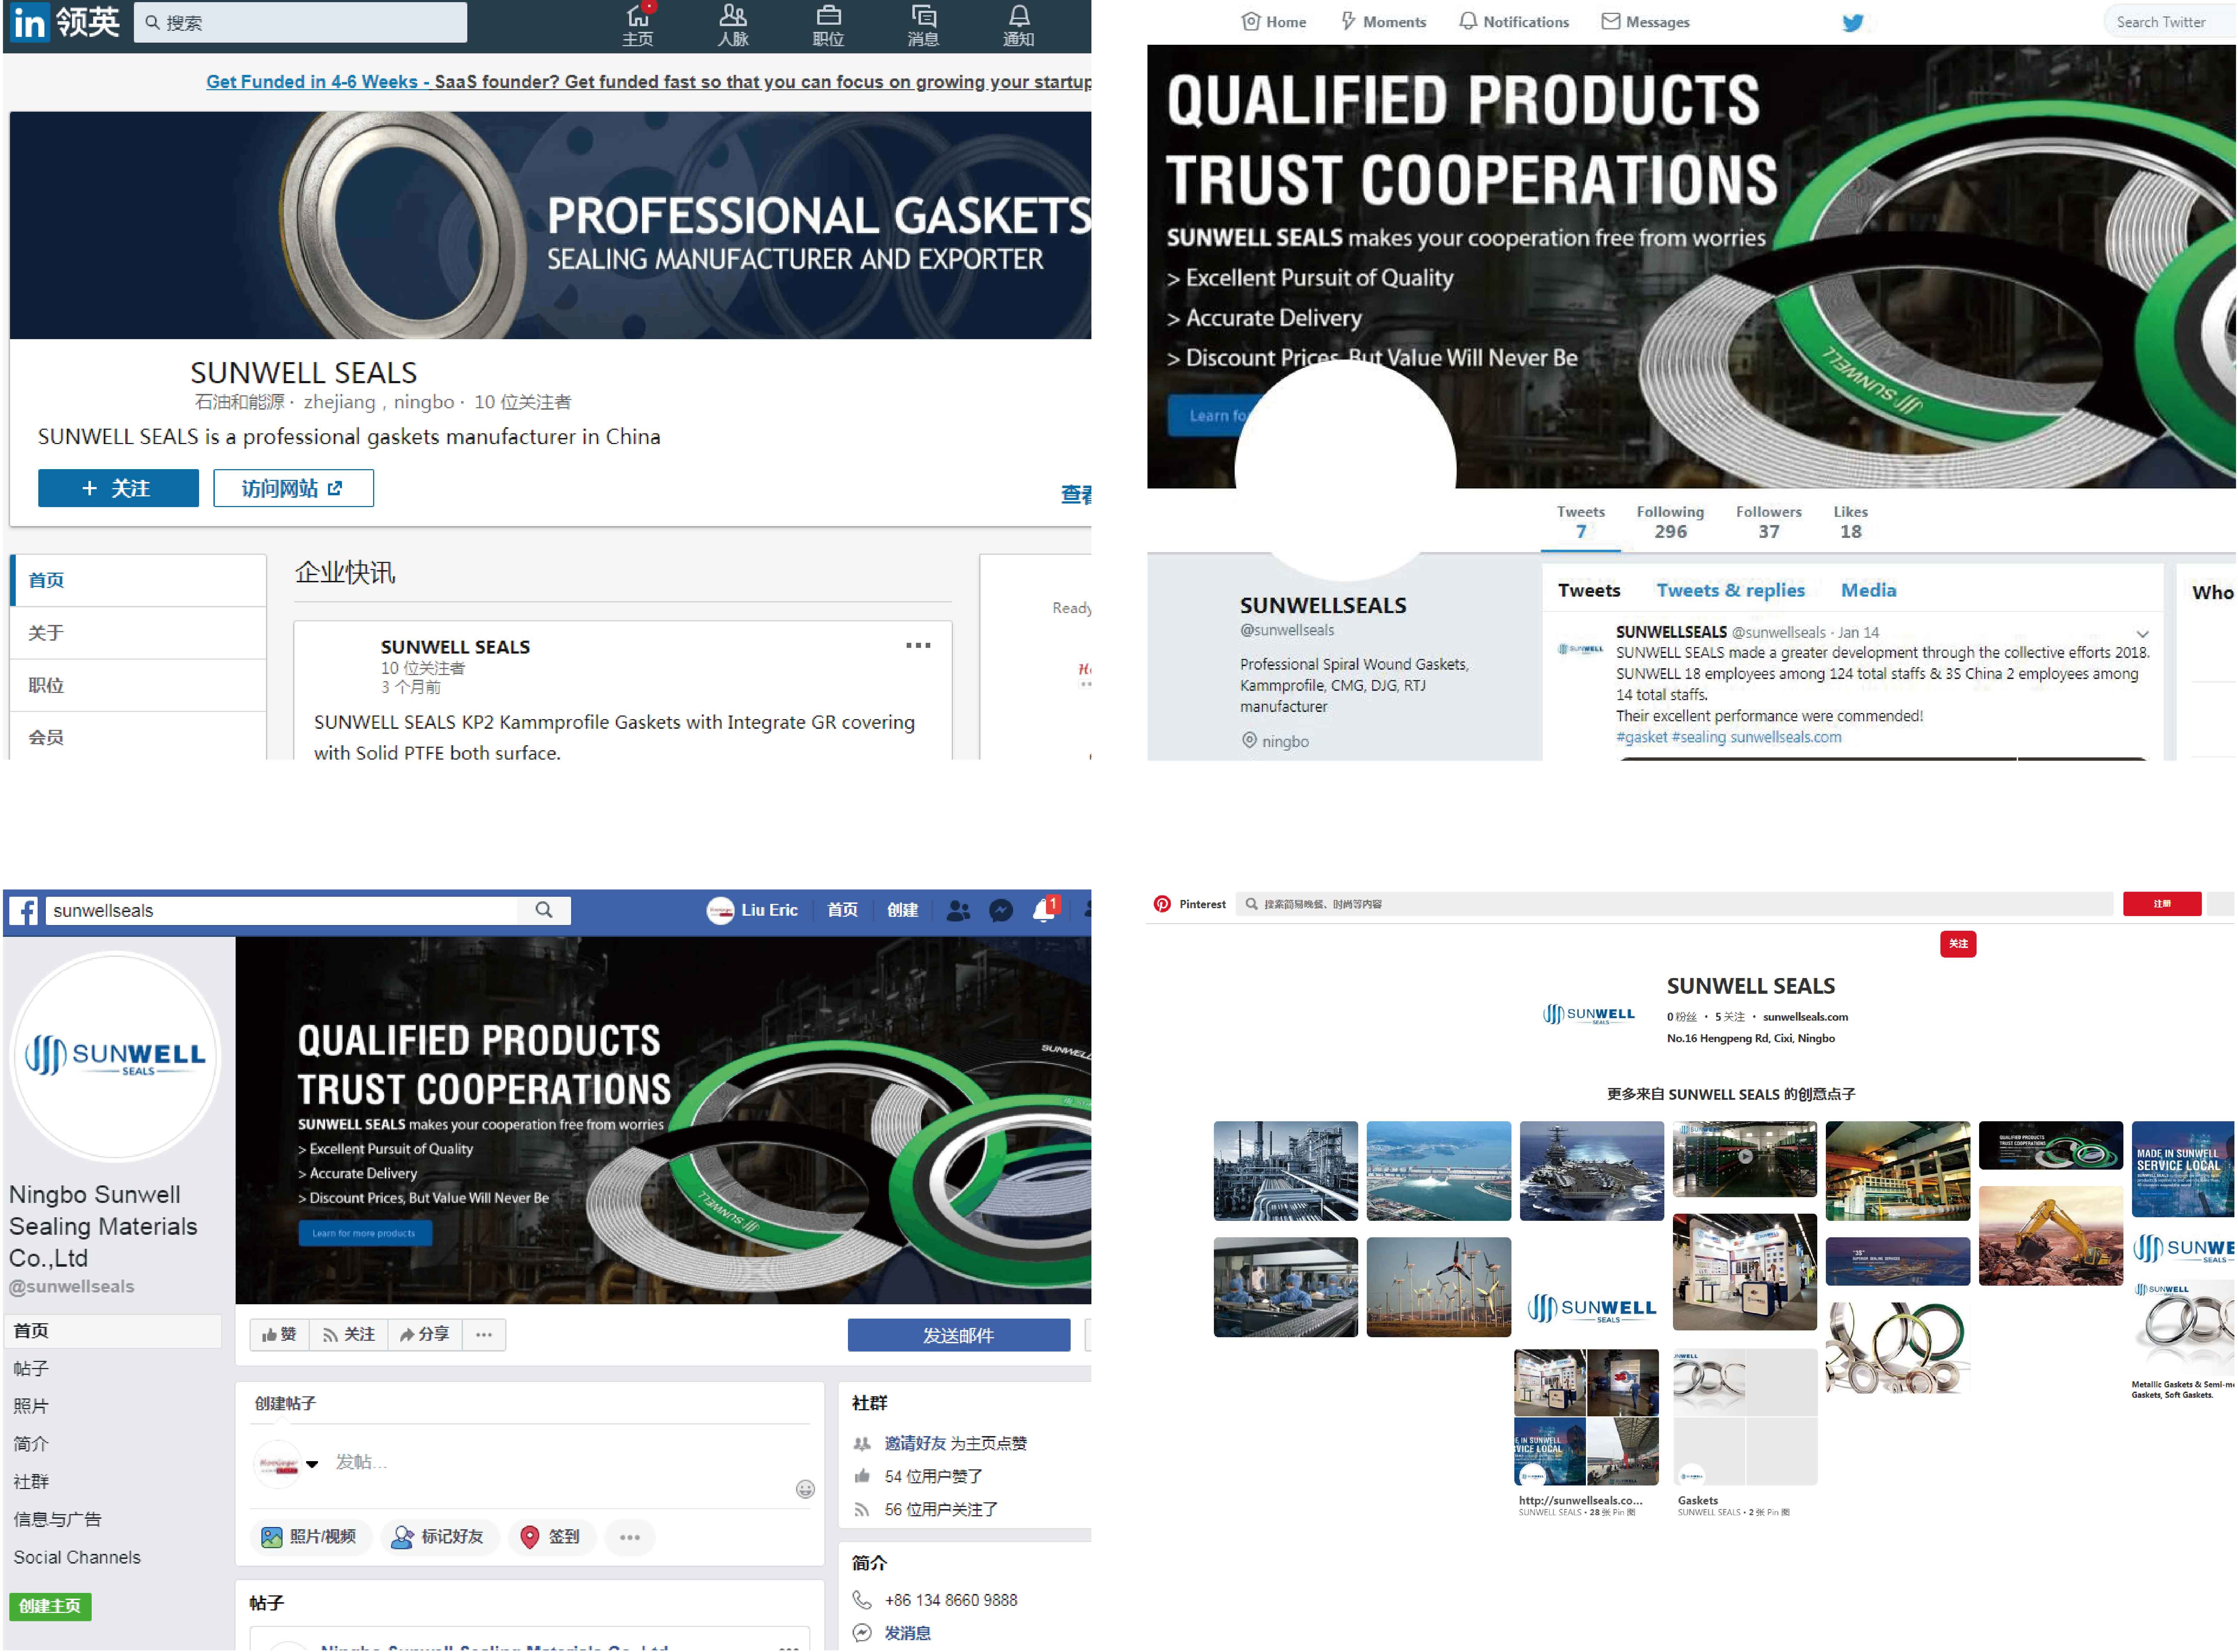Open the aircraft carrier pin thumbnail
This screenshot has width=2238, height=1652.
[1592, 1171]
